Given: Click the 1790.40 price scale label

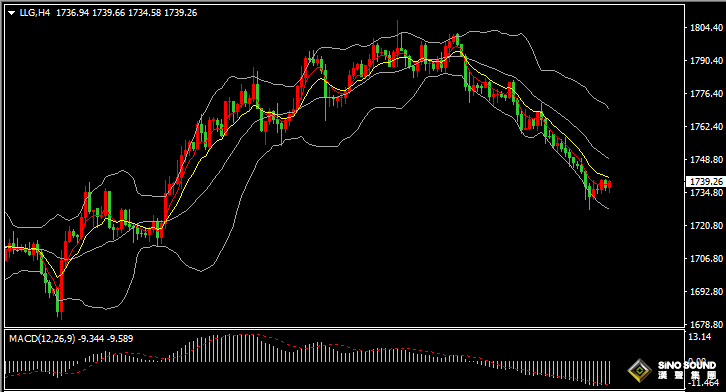Looking at the screenshot, I should (706, 61).
